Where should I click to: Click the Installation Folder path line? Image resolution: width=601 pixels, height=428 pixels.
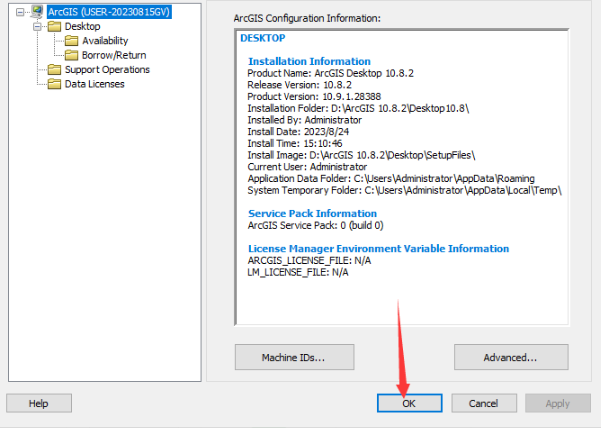coord(358,108)
